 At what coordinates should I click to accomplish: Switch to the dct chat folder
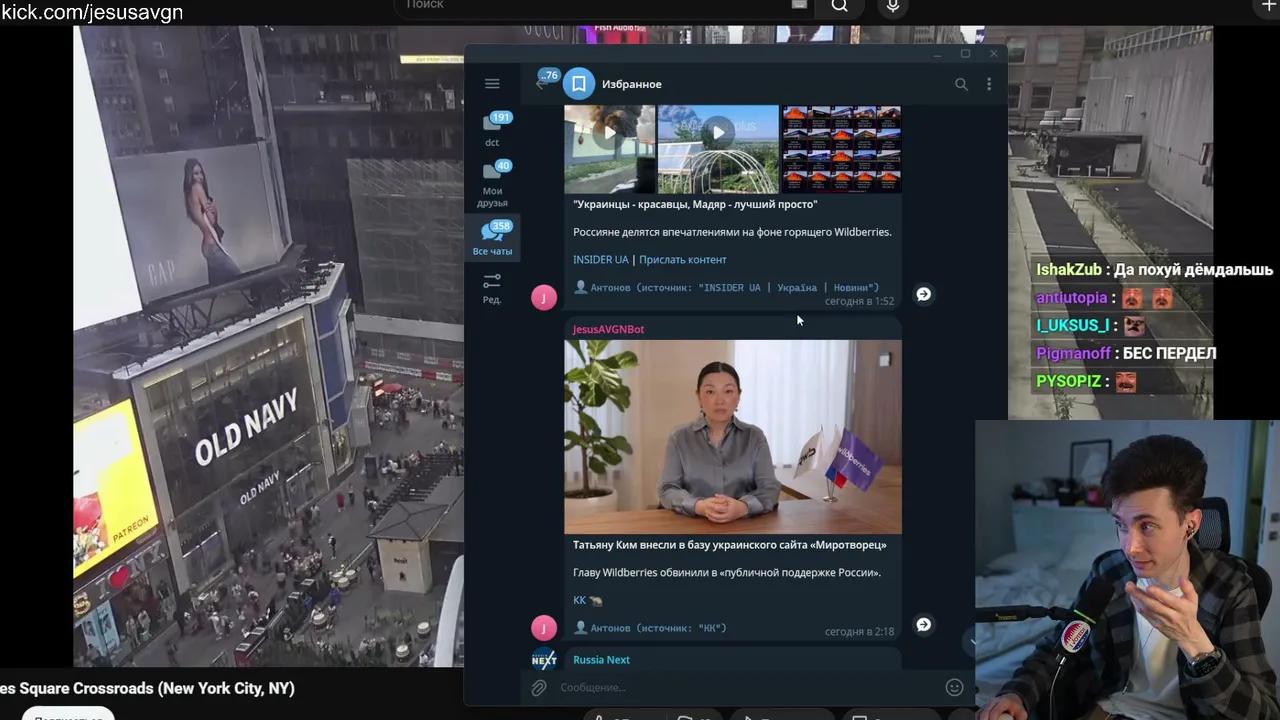[492, 130]
